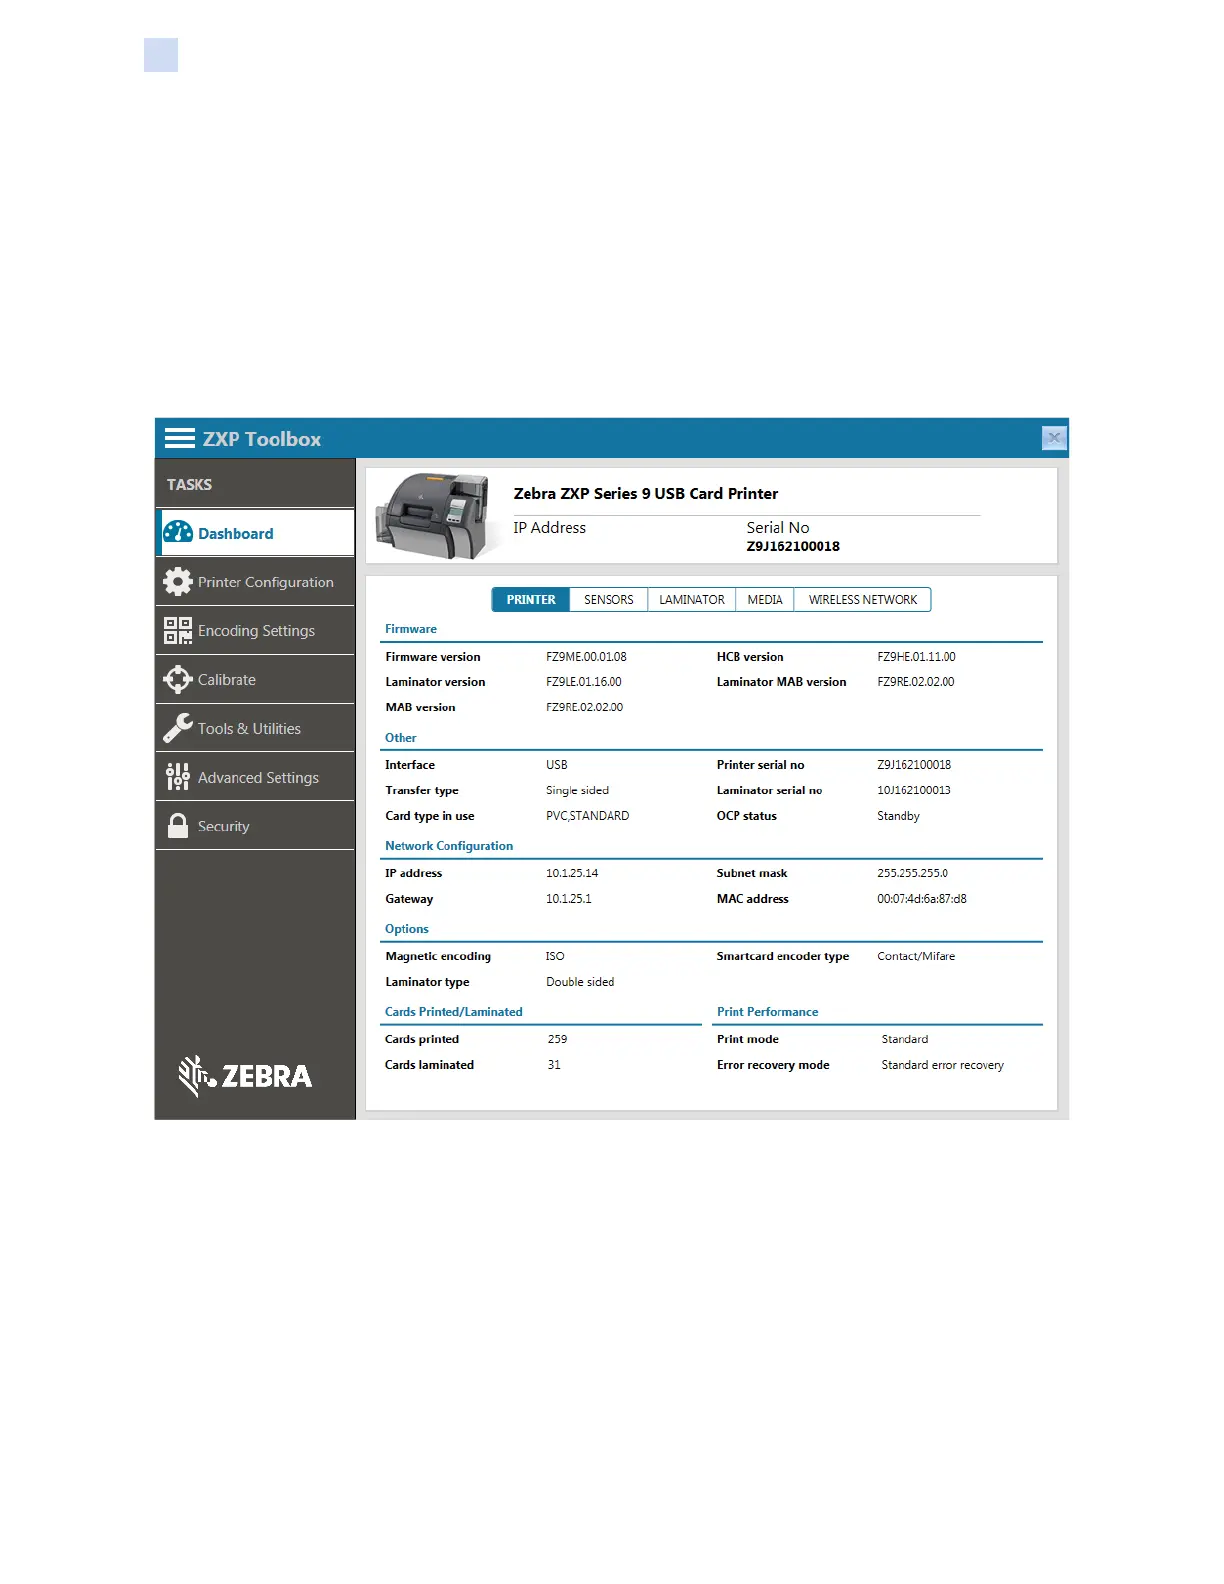Screen dimensions: 1224x1584
Task: Click the ZXP Toolbox title text
Action: click(262, 439)
